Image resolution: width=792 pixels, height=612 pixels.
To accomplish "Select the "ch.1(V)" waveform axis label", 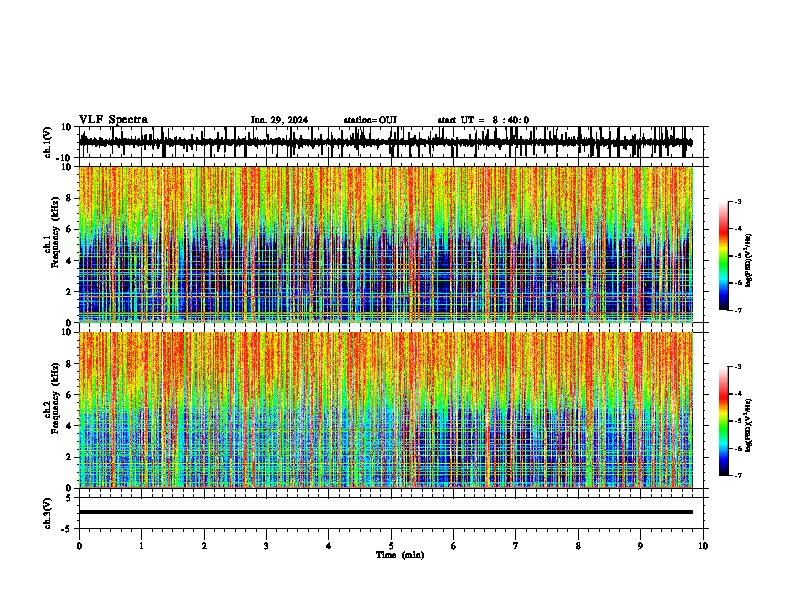I will click(48, 142).
